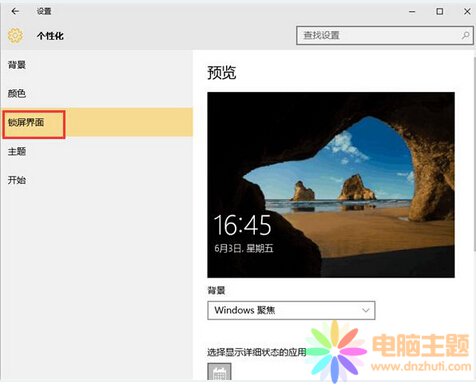Maximize the Settings window
476x389 pixels.
point(440,12)
